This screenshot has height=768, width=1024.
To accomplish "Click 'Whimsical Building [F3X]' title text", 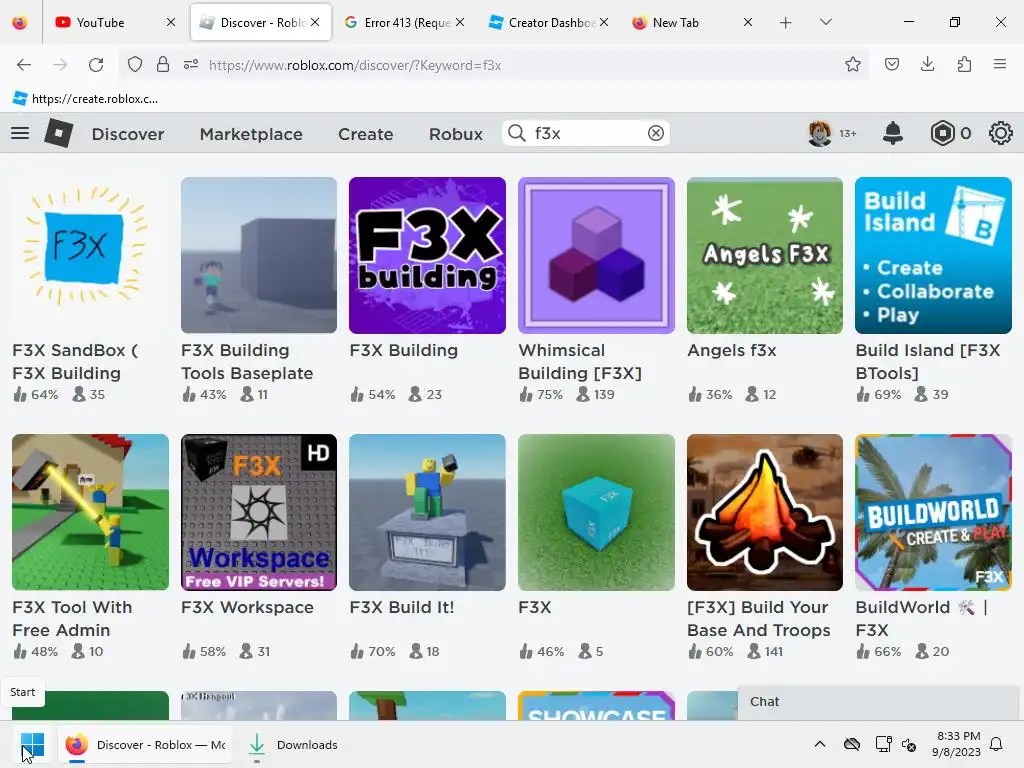I will 580,362.
